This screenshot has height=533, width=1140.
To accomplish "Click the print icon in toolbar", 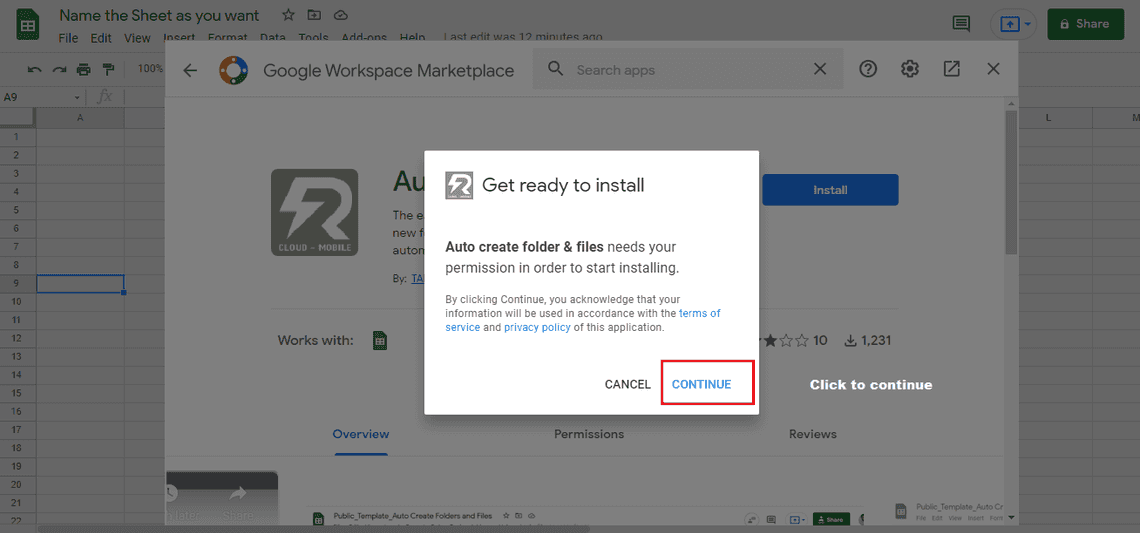I will click(84, 69).
